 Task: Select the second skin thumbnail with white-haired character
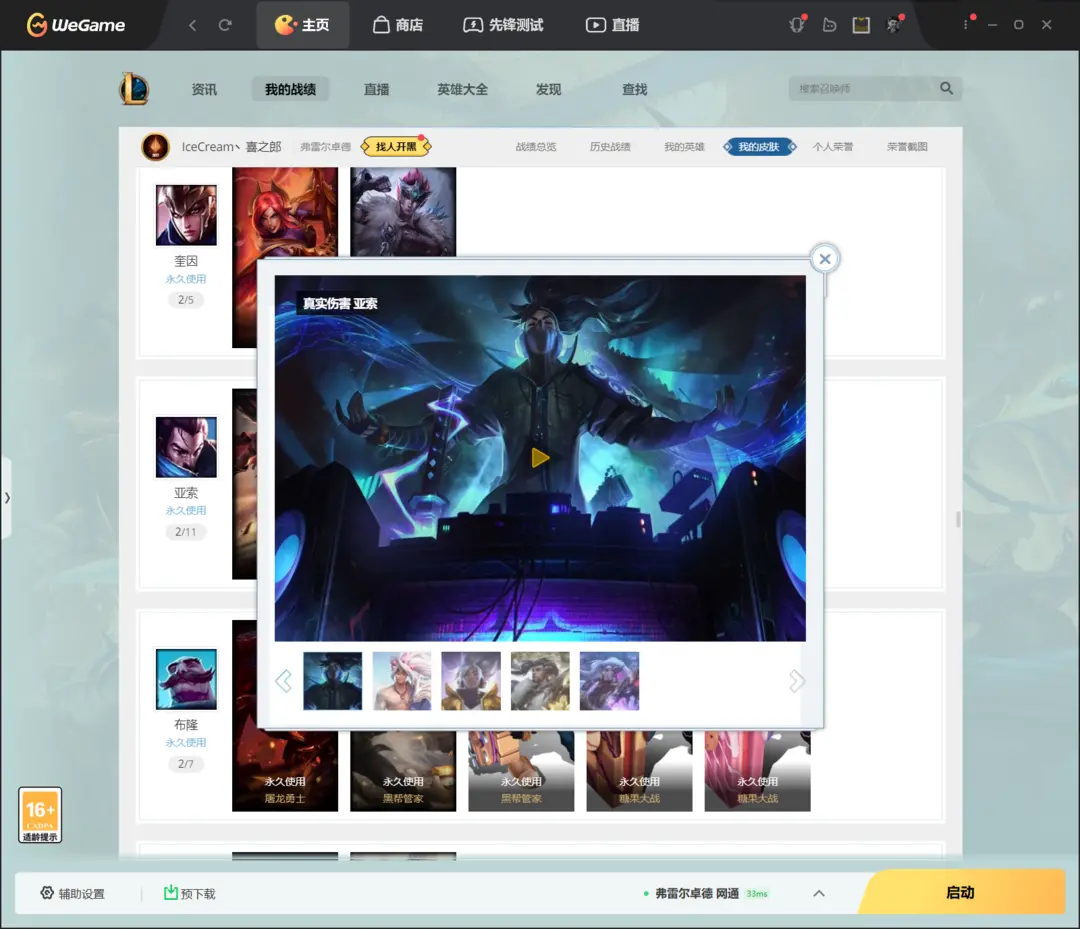coord(402,681)
